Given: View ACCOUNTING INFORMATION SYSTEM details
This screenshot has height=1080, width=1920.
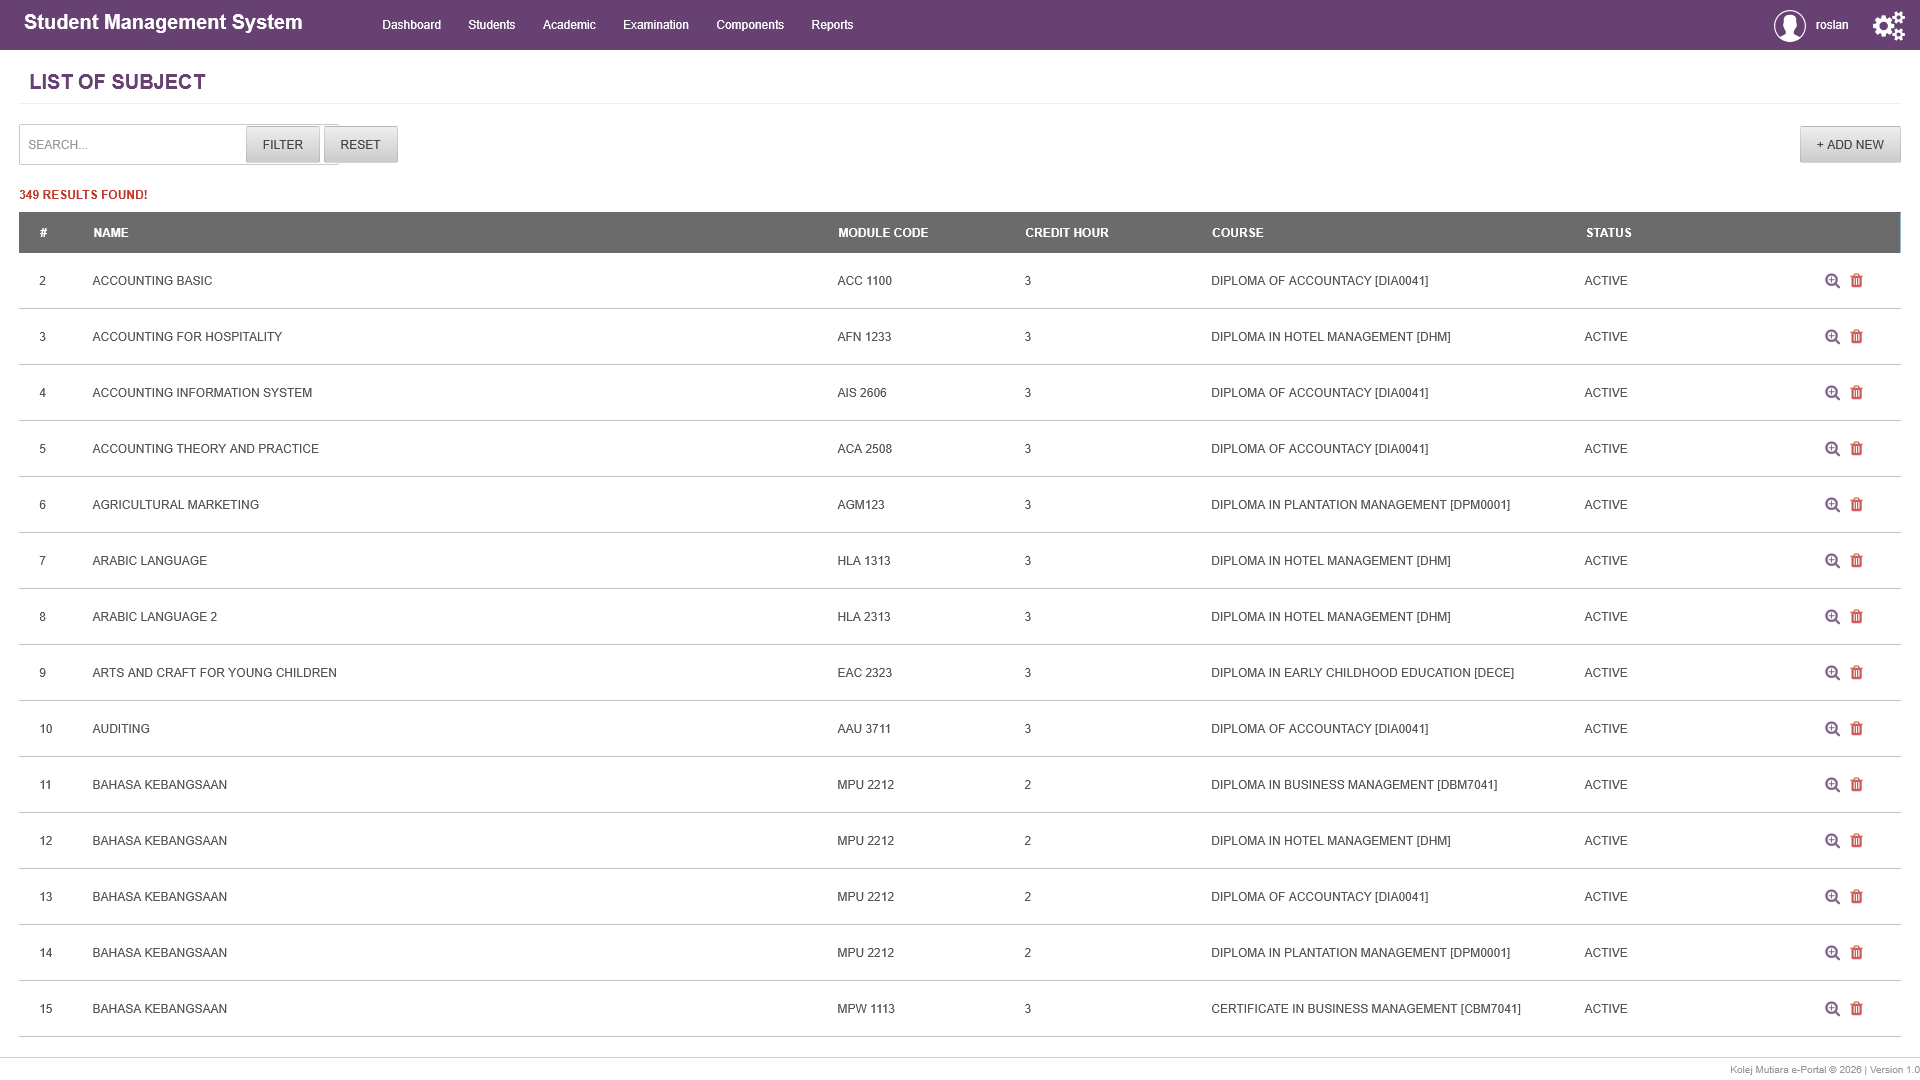Looking at the screenshot, I should click(x=1832, y=393).
